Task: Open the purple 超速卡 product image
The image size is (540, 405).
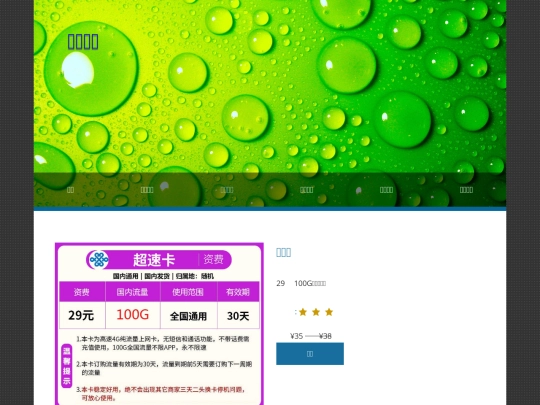Action: point(159,324)
